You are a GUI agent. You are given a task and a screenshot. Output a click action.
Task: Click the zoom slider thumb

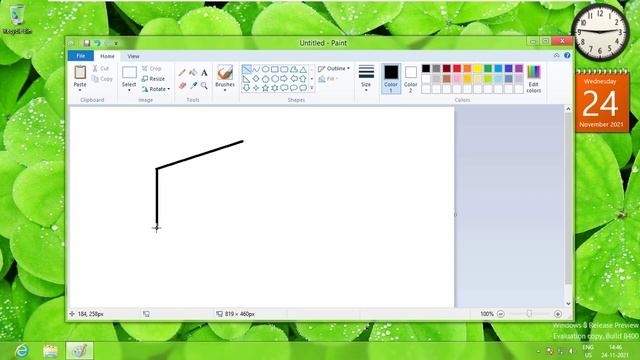(529, 313)
